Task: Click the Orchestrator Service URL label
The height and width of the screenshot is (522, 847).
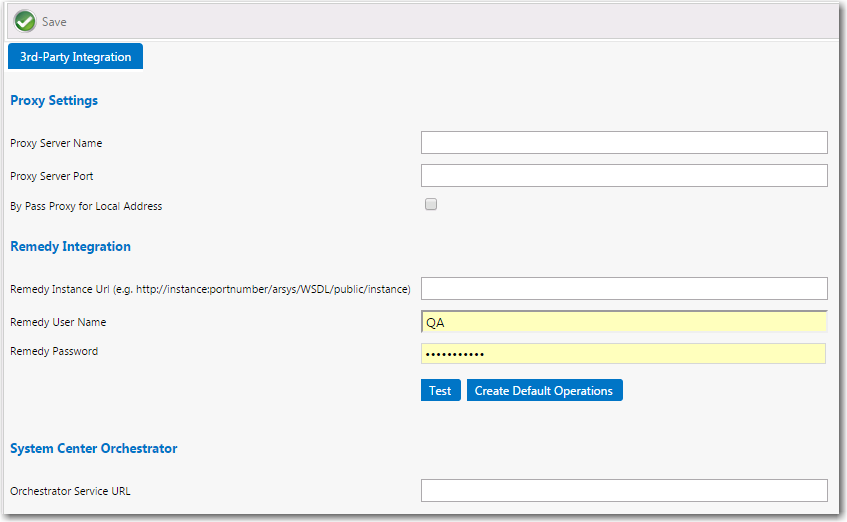Action: coord(70,491)
